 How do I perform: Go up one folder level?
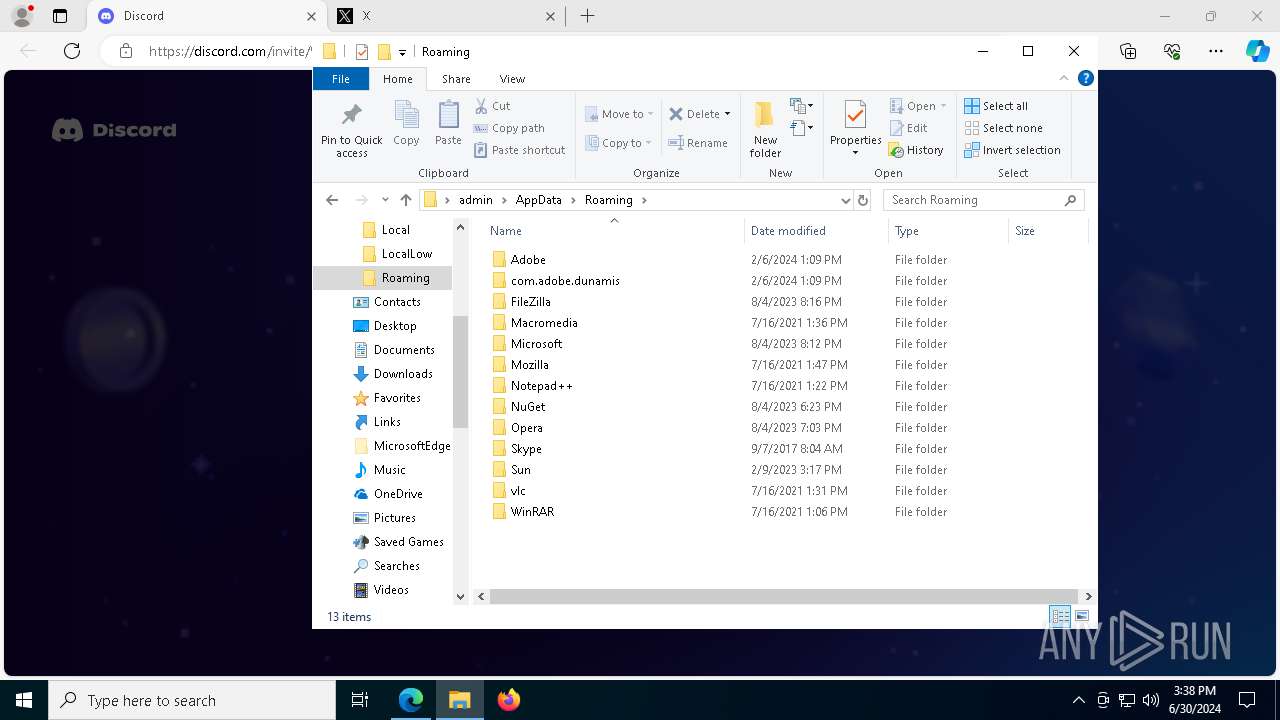coord(405,200)
